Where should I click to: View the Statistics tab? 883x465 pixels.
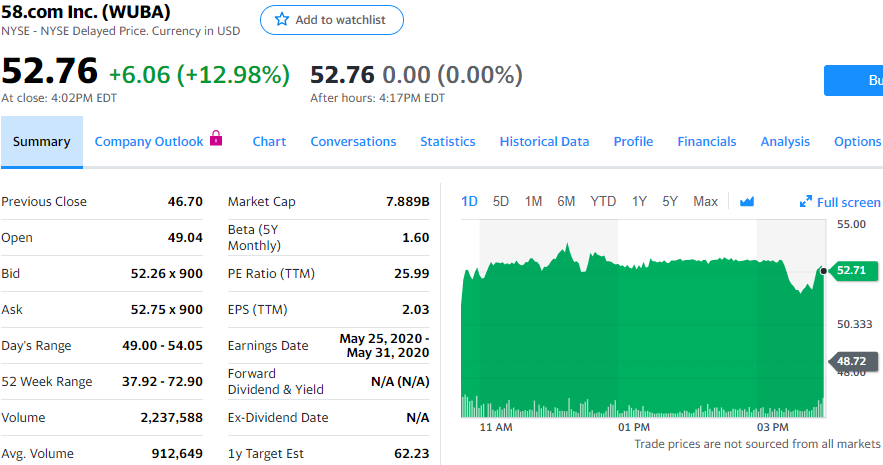click(447, 142)
